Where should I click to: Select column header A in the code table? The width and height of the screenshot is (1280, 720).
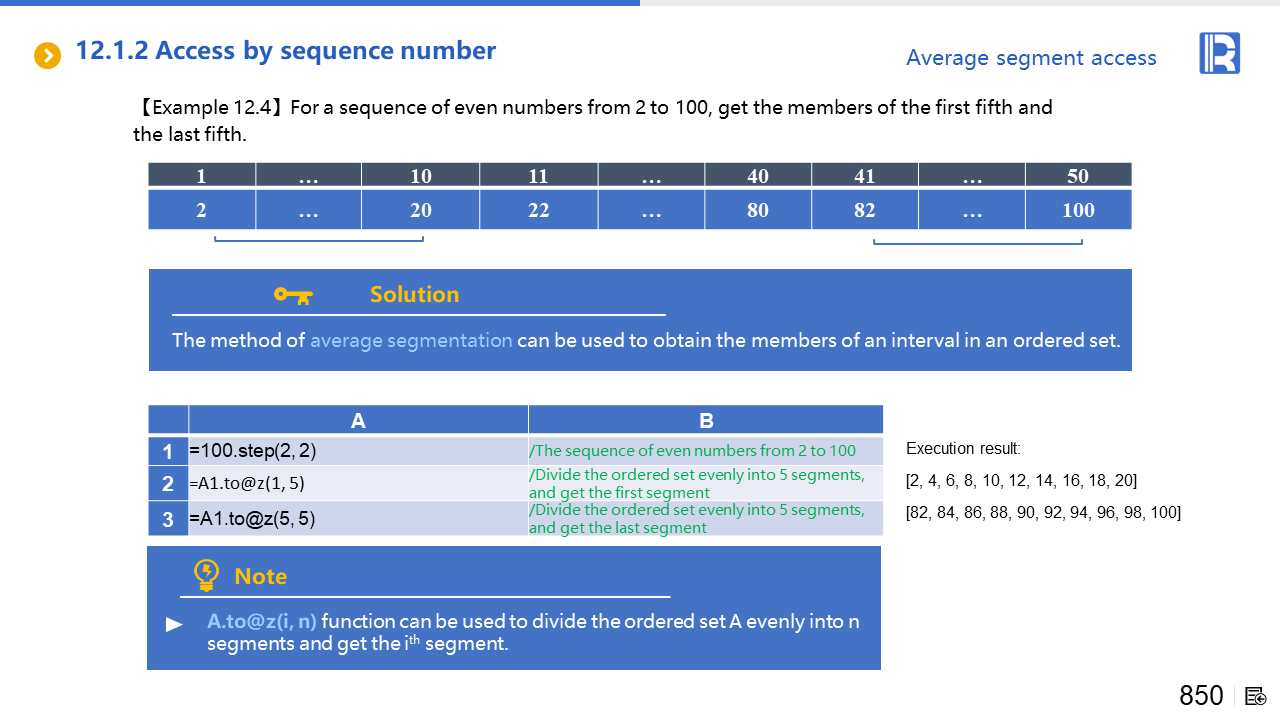pos(358,421)
